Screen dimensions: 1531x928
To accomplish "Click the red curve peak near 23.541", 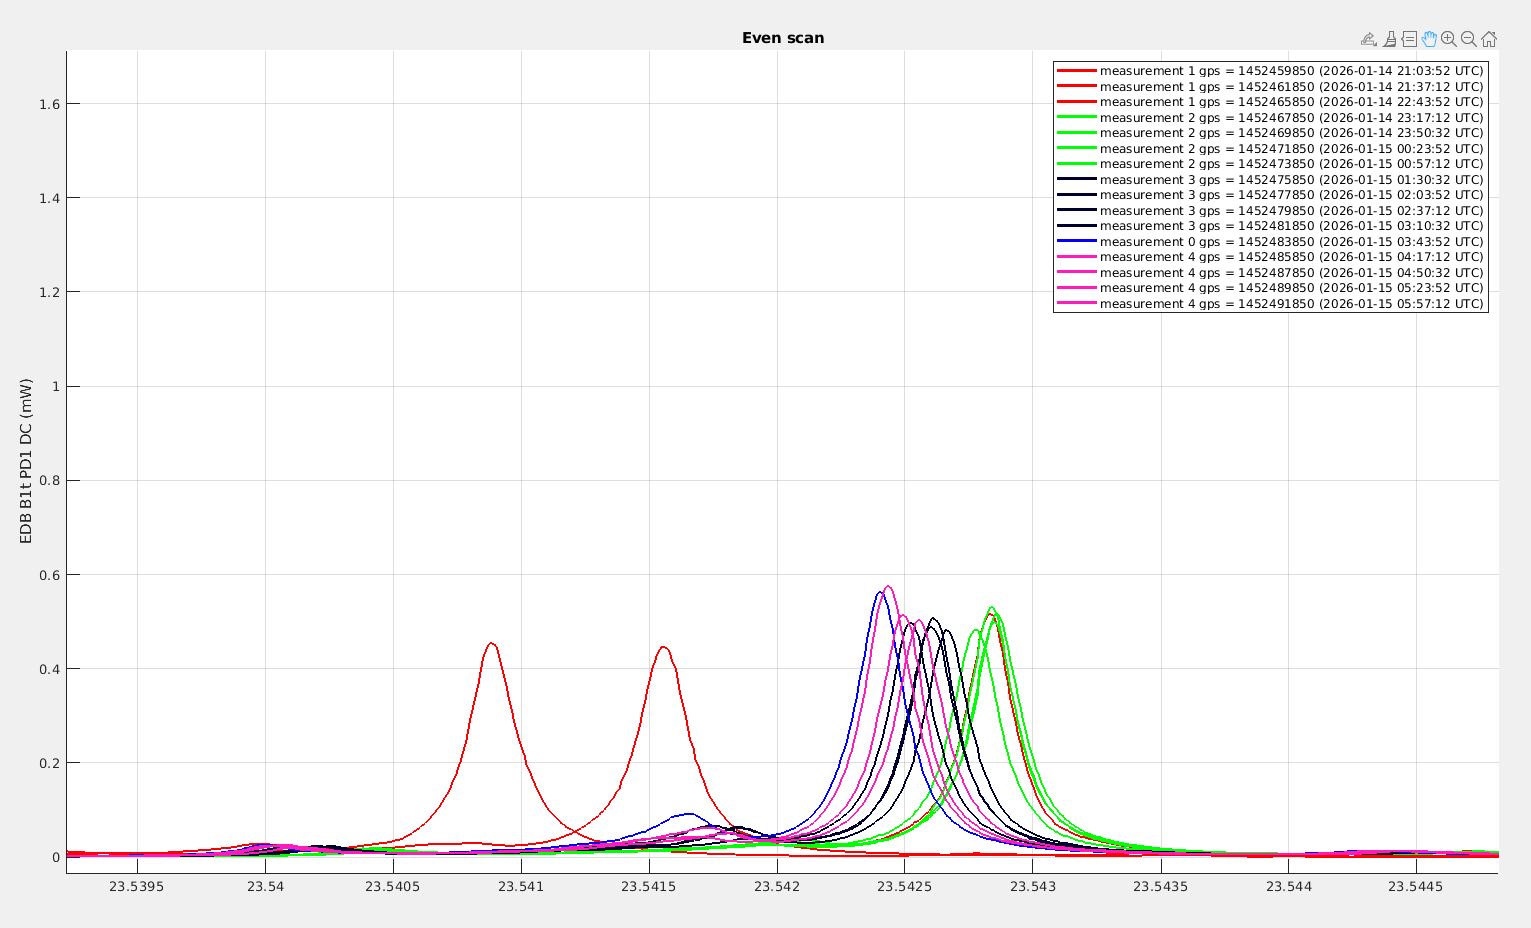I will point(491,643).
